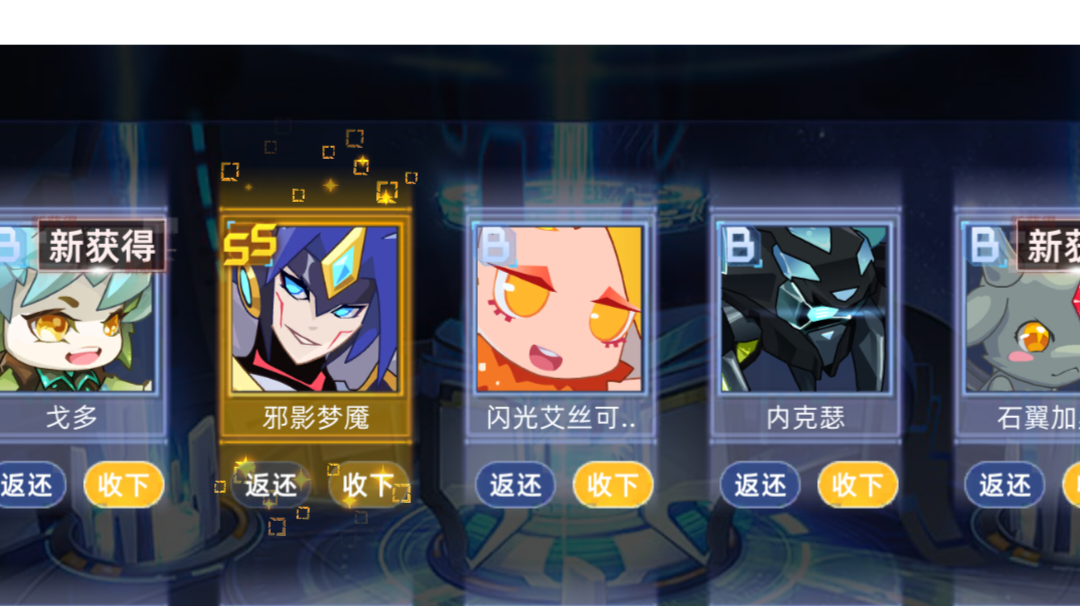The image size is (1080, 606).
Task: Click 收下 under 内克瑟
Action: click(x=858, y=485)
